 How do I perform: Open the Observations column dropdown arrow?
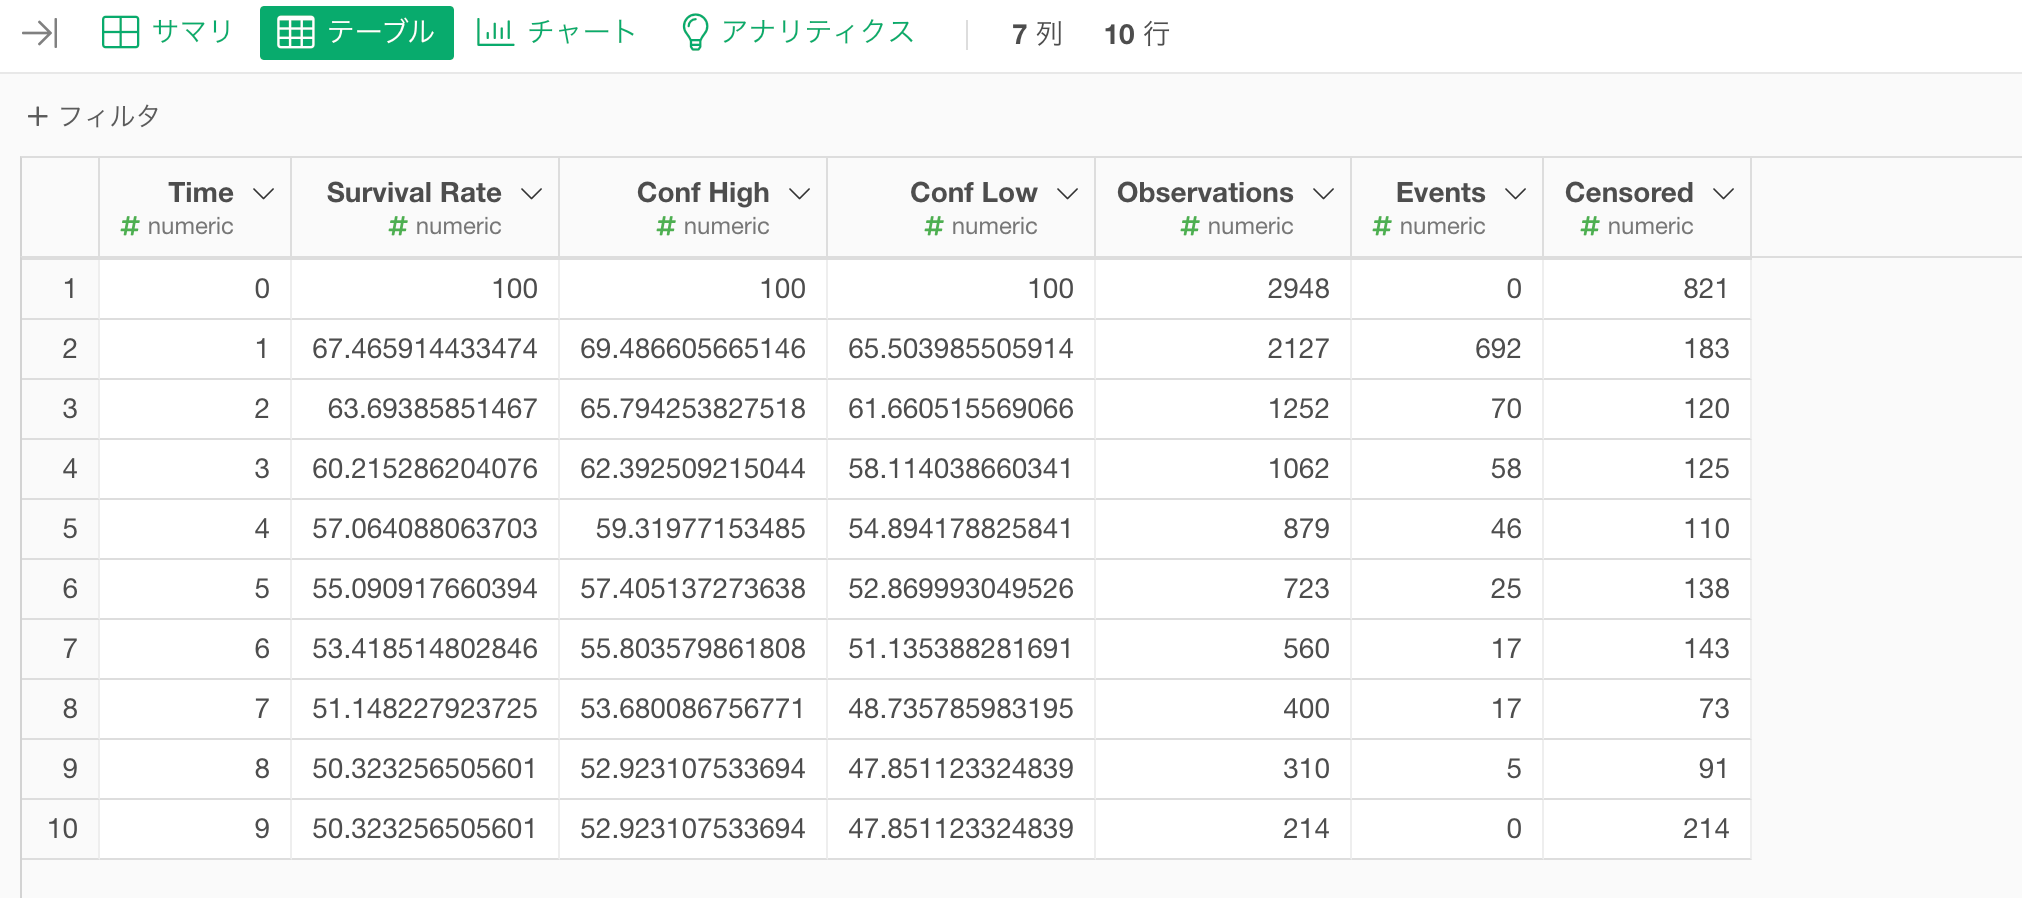tap(1324, 193)
